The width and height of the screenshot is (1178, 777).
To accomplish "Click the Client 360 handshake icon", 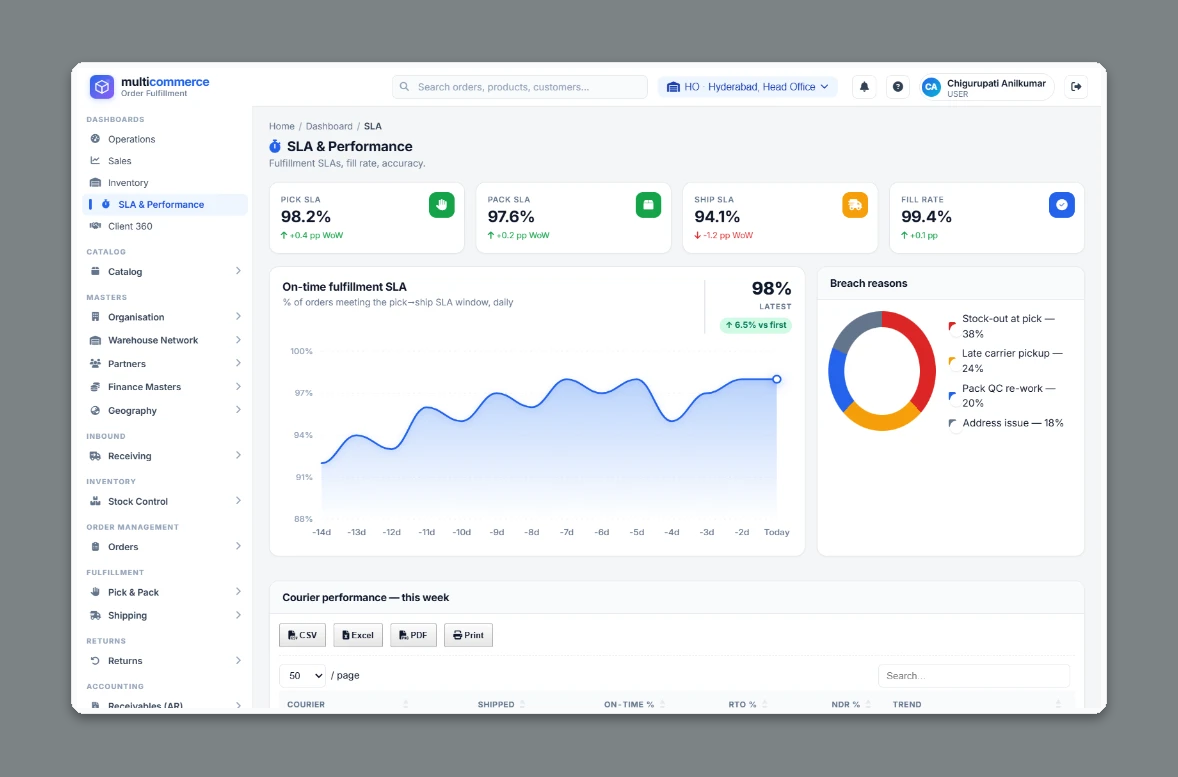I will pos(95,226).
